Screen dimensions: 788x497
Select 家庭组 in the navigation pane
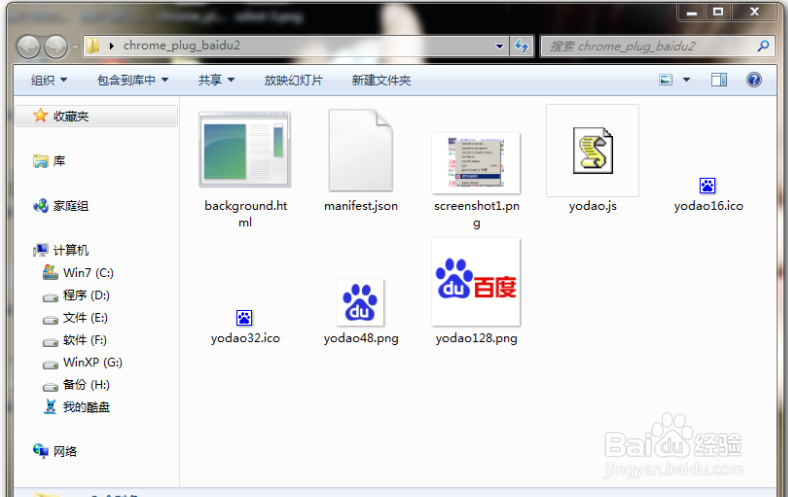click(x=71, y=206)
